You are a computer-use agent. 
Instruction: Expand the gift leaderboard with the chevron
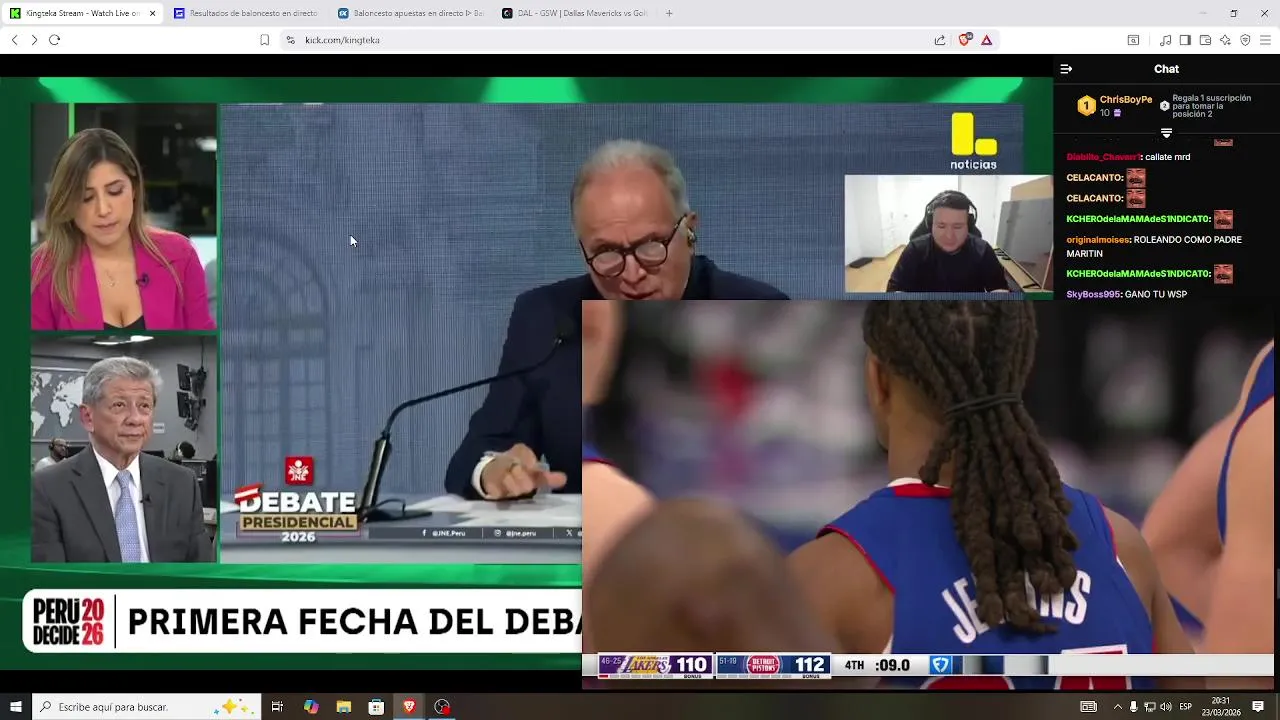click(x=1166, y=133)
